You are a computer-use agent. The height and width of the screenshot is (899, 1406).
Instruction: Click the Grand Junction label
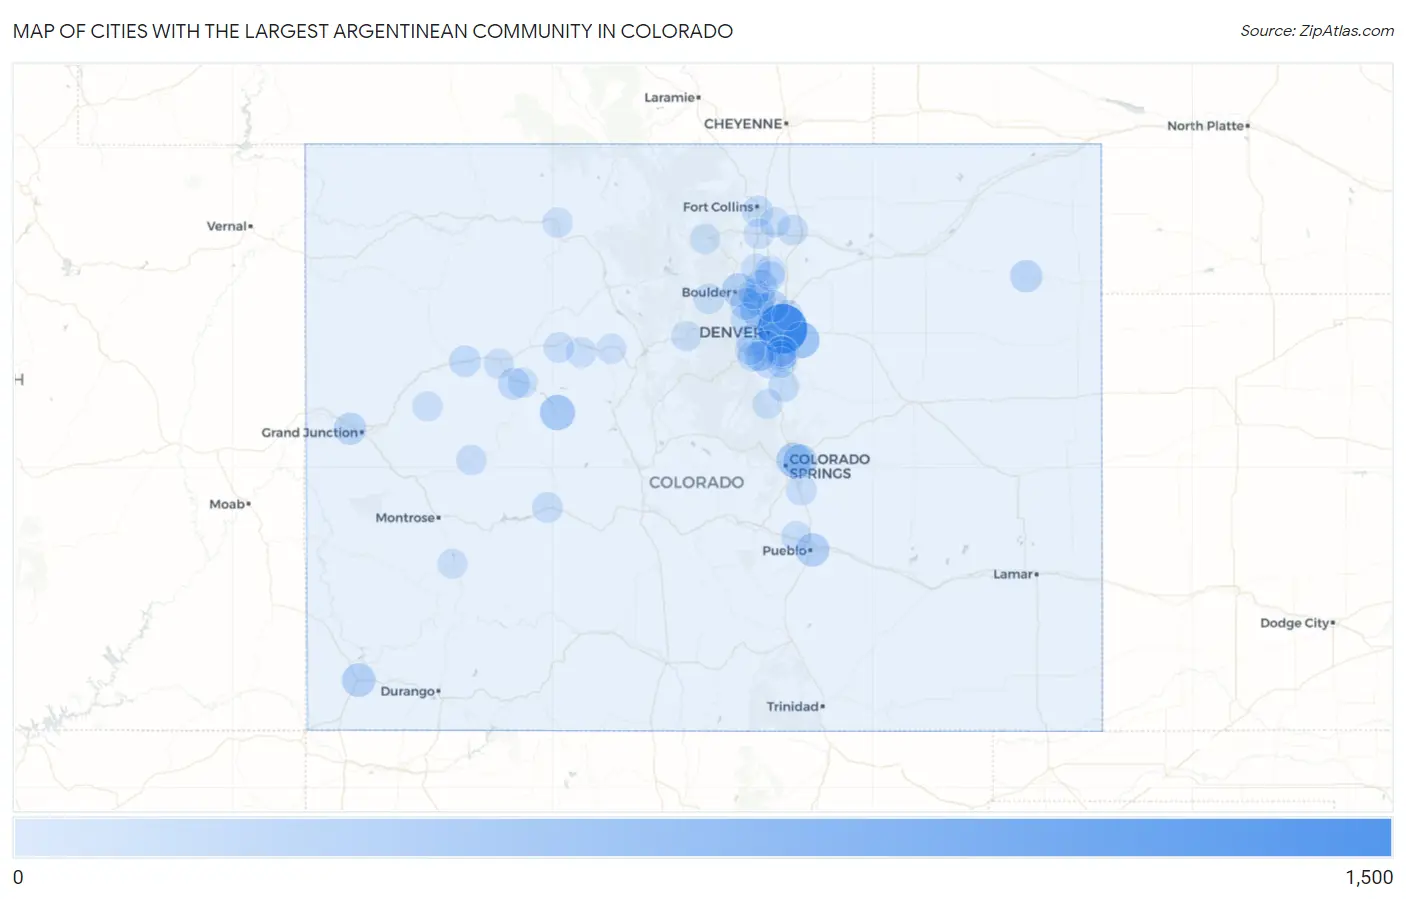pos(312,433)
